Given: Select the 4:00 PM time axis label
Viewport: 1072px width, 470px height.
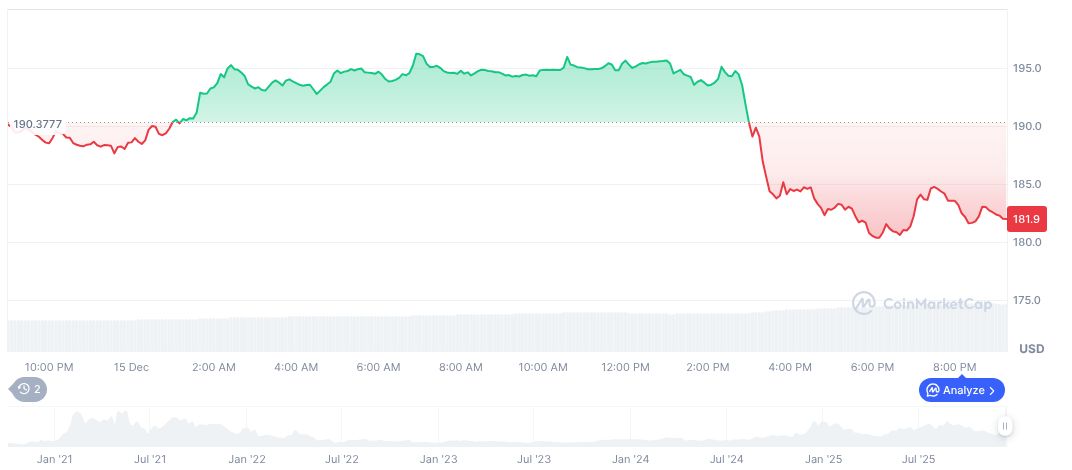Looking at the screenshot, I should click(790, 367).
